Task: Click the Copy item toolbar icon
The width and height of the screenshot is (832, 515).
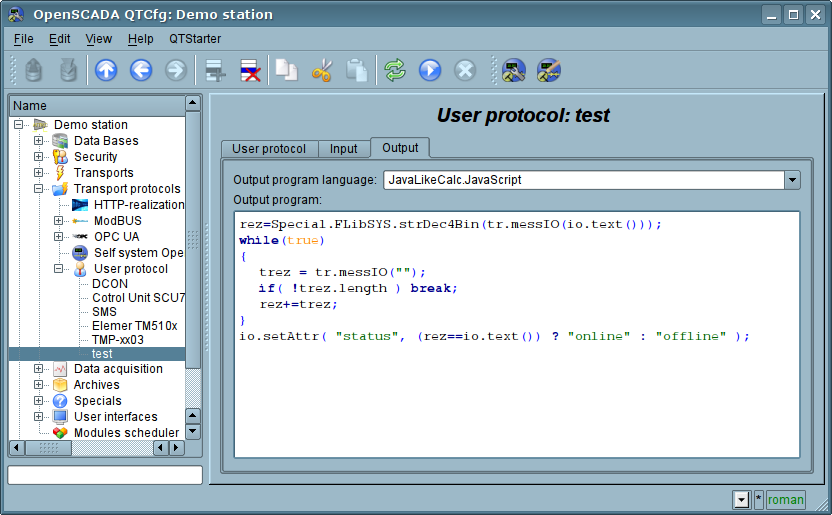Action: 287,70
